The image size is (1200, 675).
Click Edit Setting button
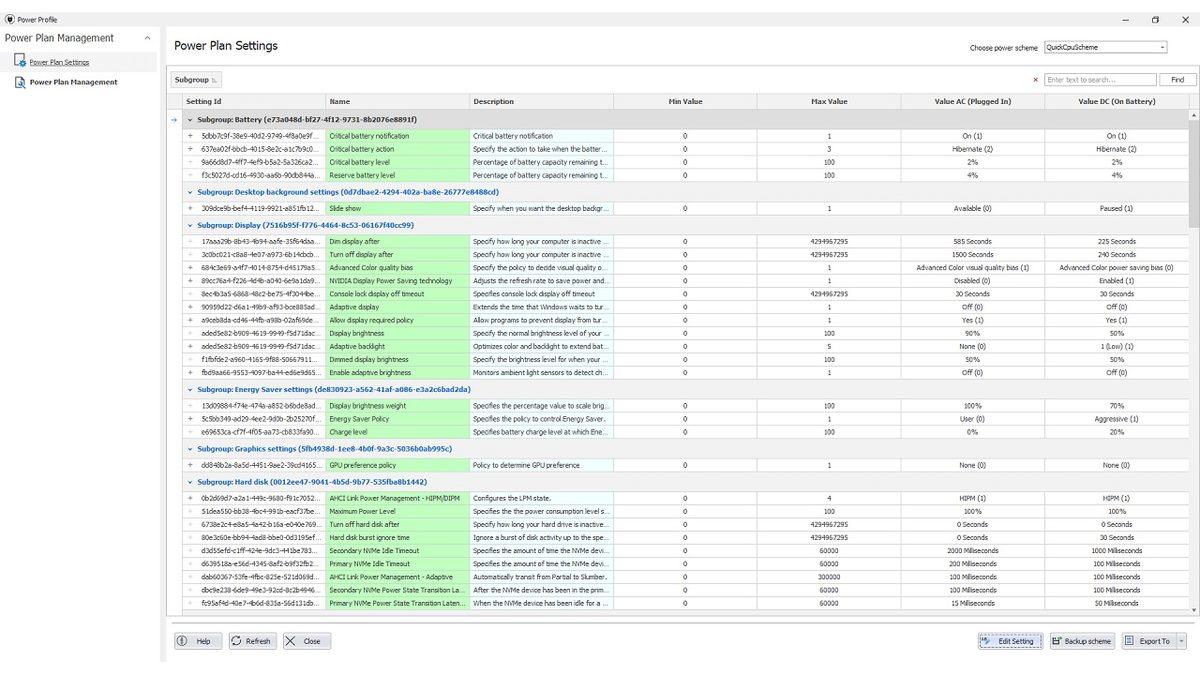pyautogui.click(x=1010, y=641)
